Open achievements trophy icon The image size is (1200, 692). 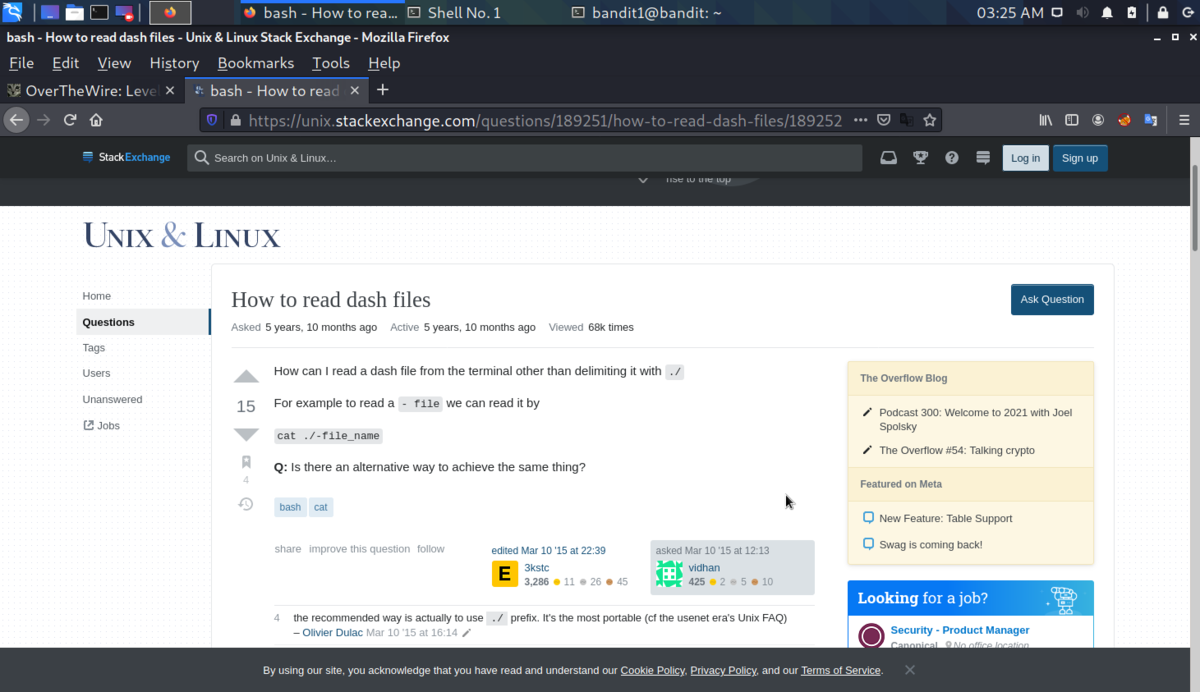(x=920, y=158)
